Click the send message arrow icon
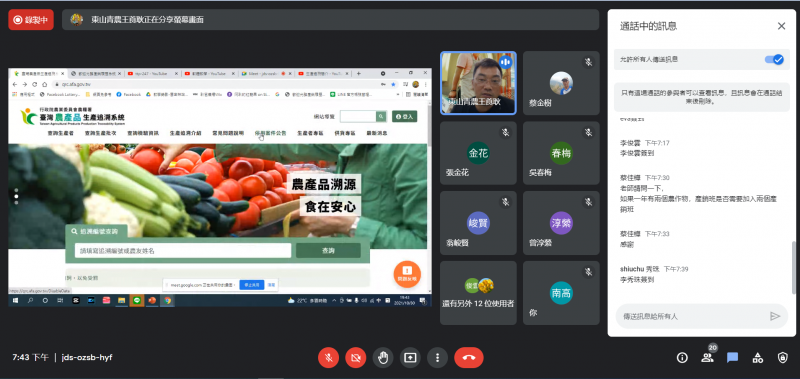The height and width of the screenshot is (379, 800). tap(775, 316)
